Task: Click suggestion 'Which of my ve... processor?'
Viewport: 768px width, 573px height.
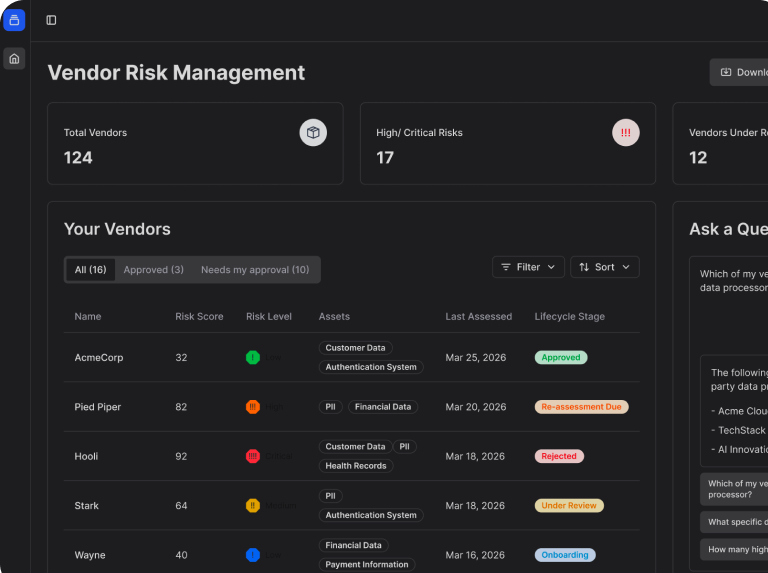Action: pos(734,489)
